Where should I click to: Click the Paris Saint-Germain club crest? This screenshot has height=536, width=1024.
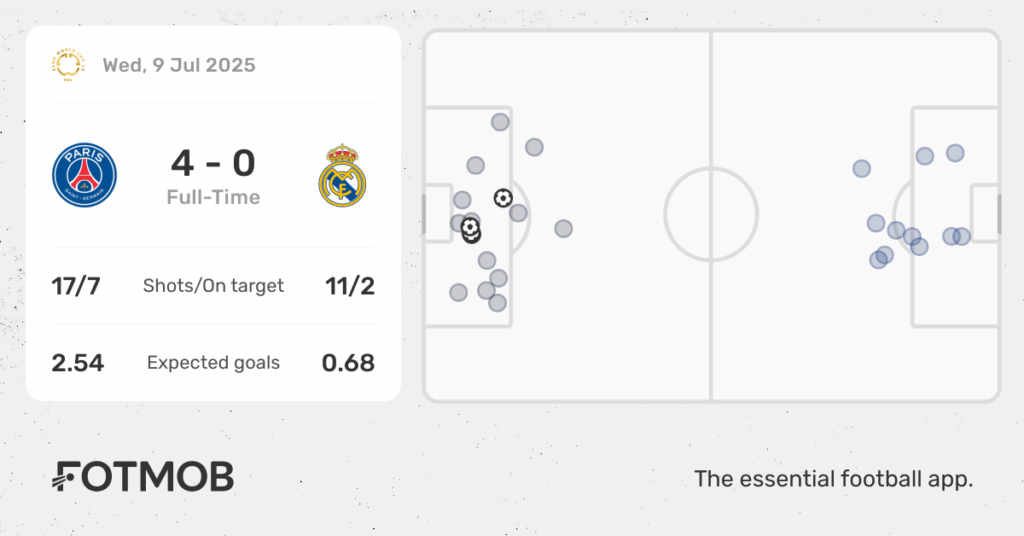[84, 175]
